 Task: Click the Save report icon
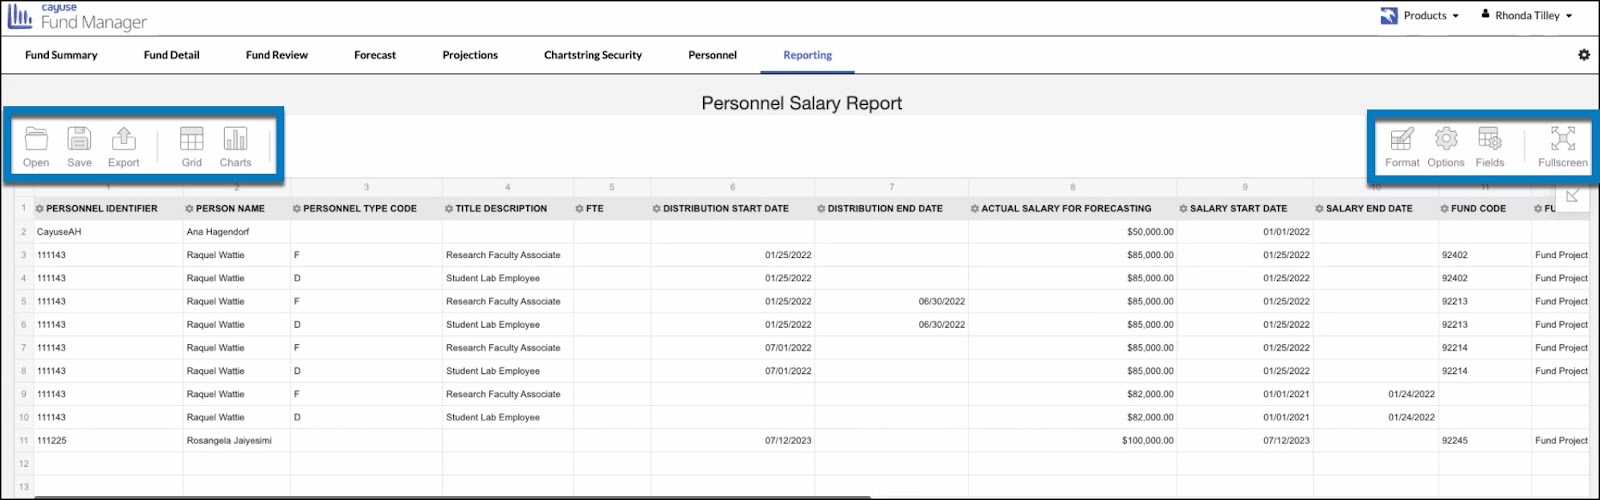click(x=79, y=146)
